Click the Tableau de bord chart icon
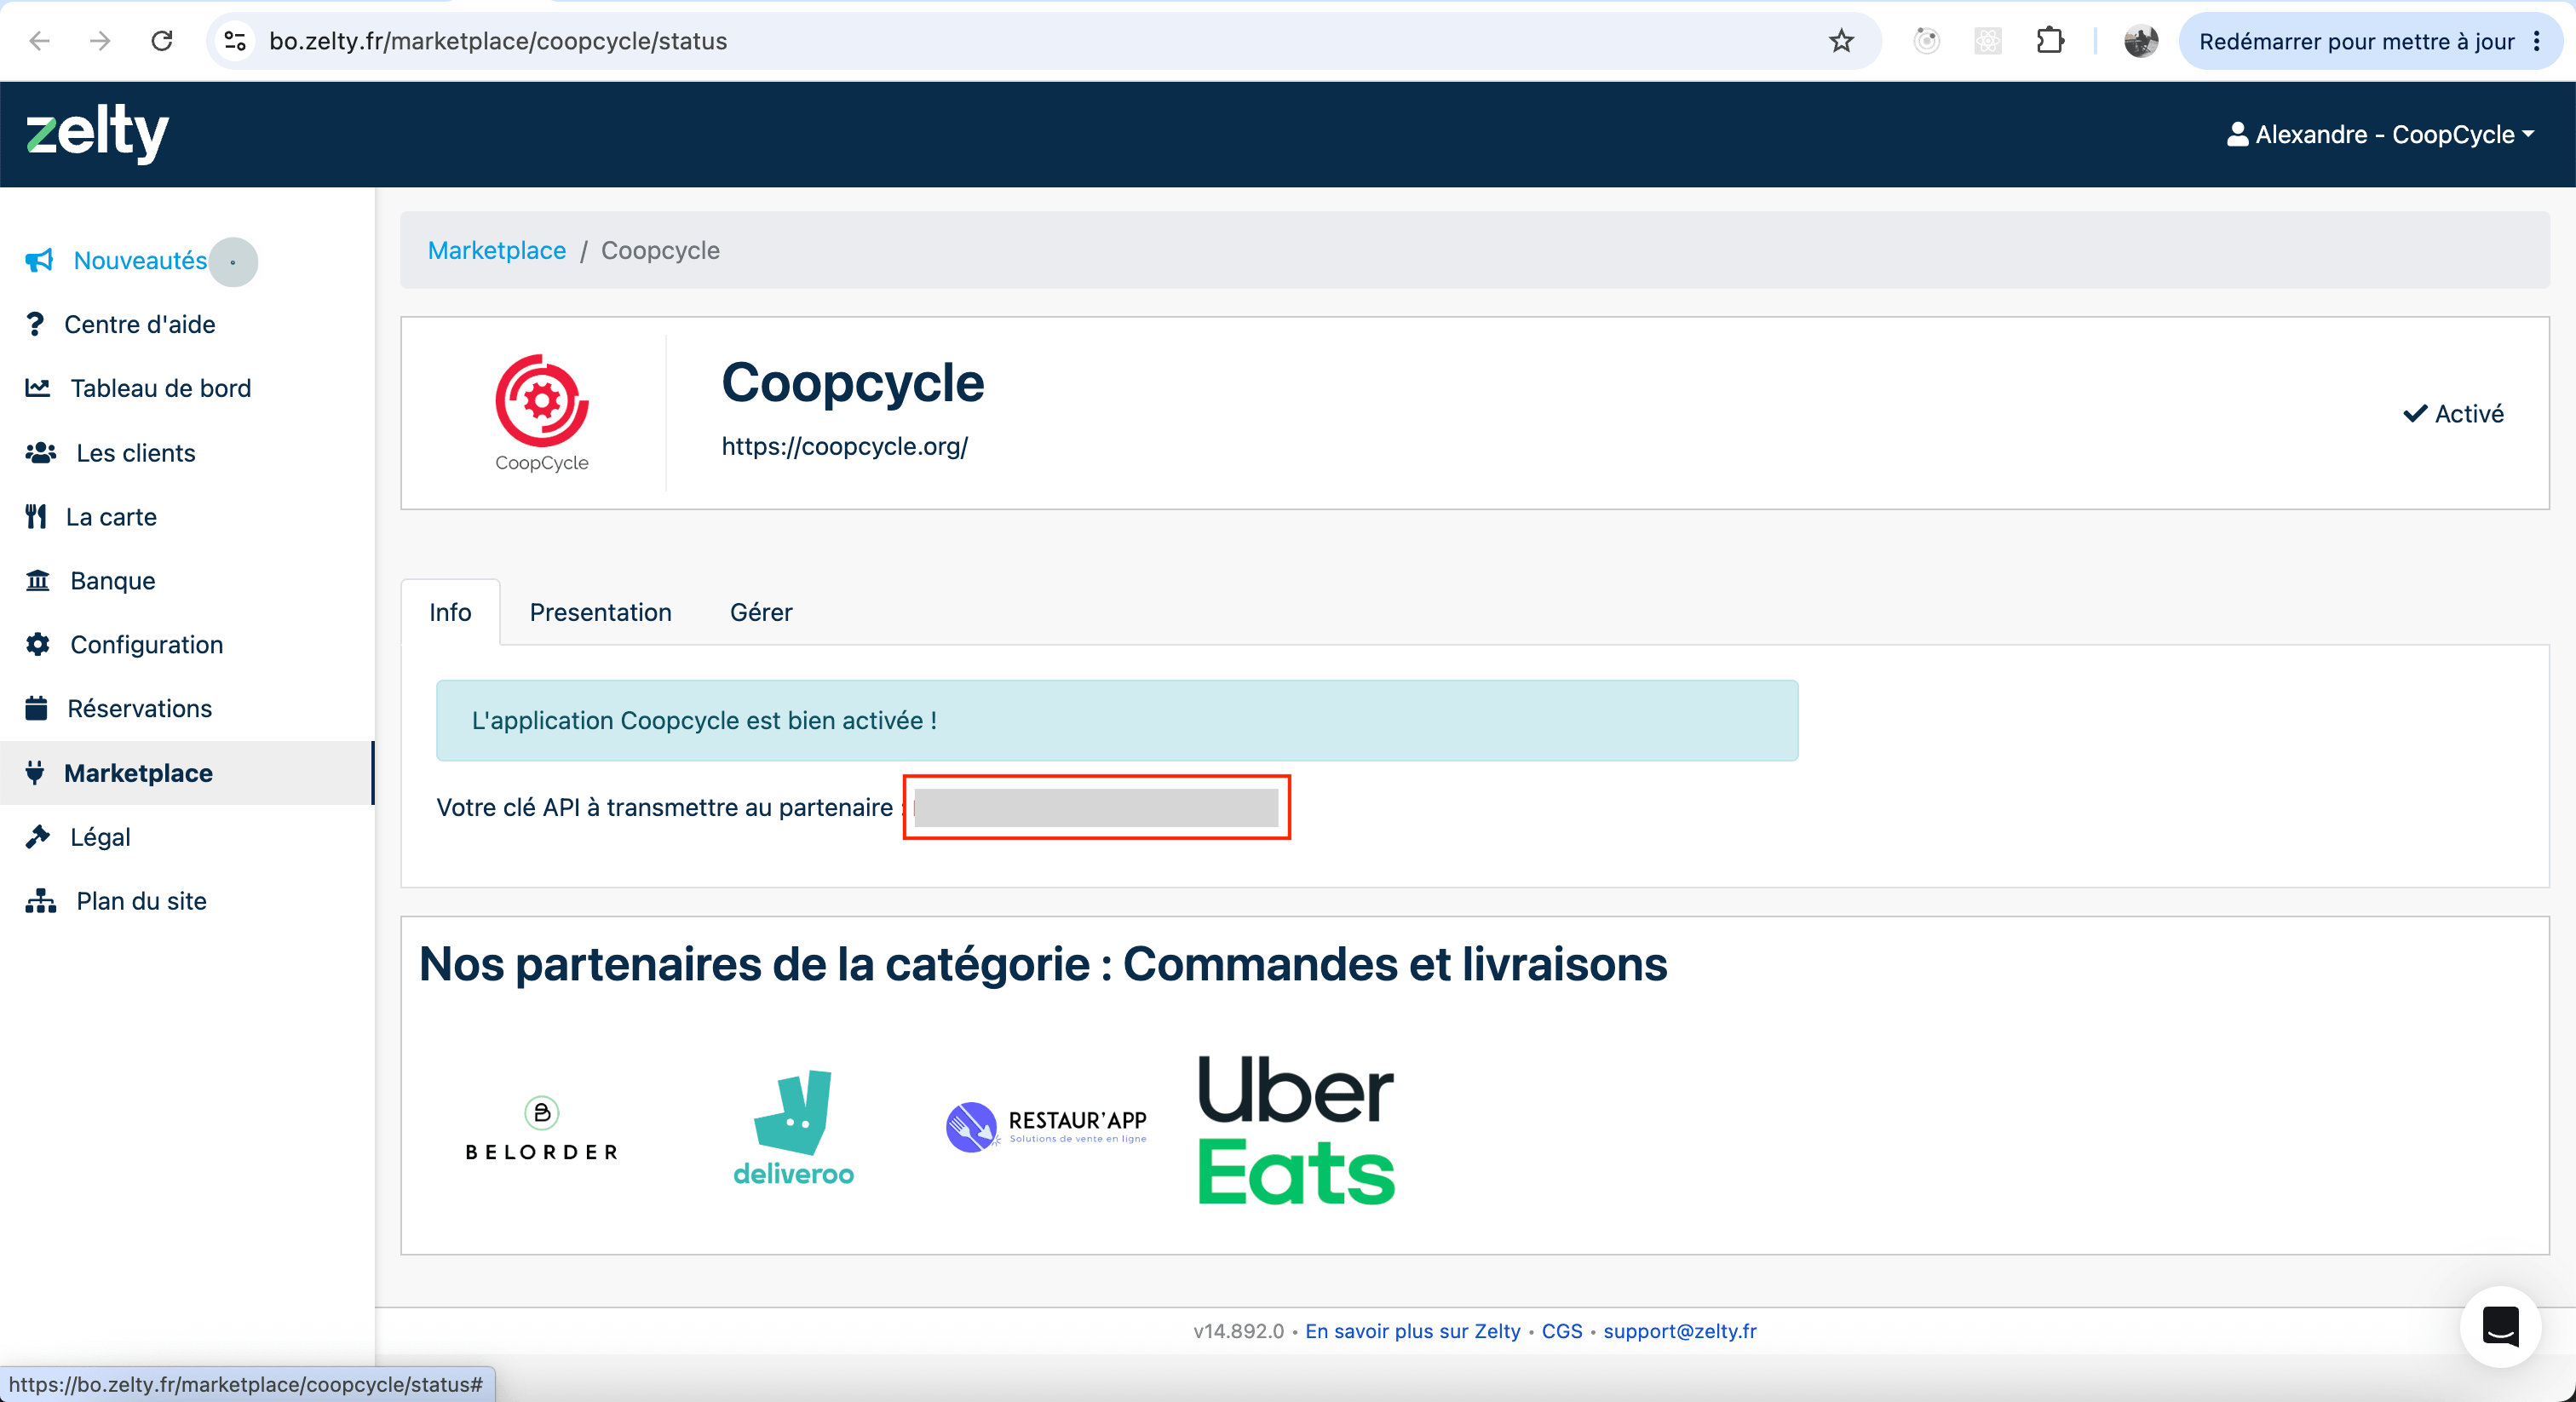This screenshot has width=2576, height=1402. click(x=38, y=388)
